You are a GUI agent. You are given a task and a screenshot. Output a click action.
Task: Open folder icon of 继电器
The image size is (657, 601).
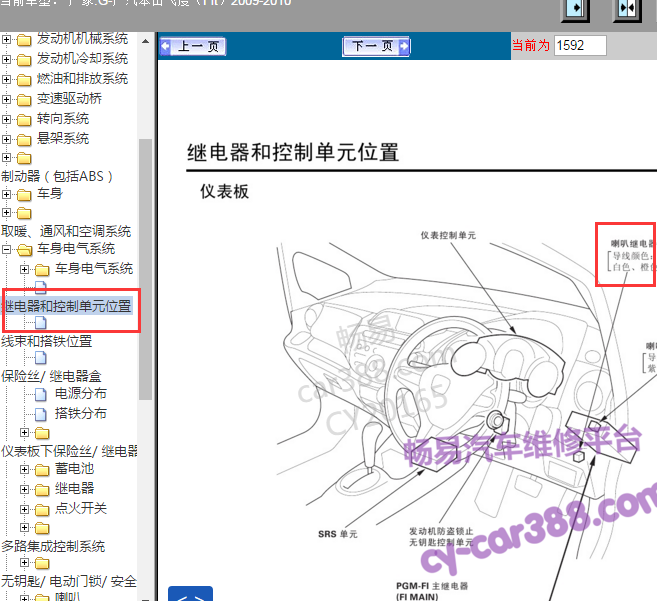(x=42, y=490)
